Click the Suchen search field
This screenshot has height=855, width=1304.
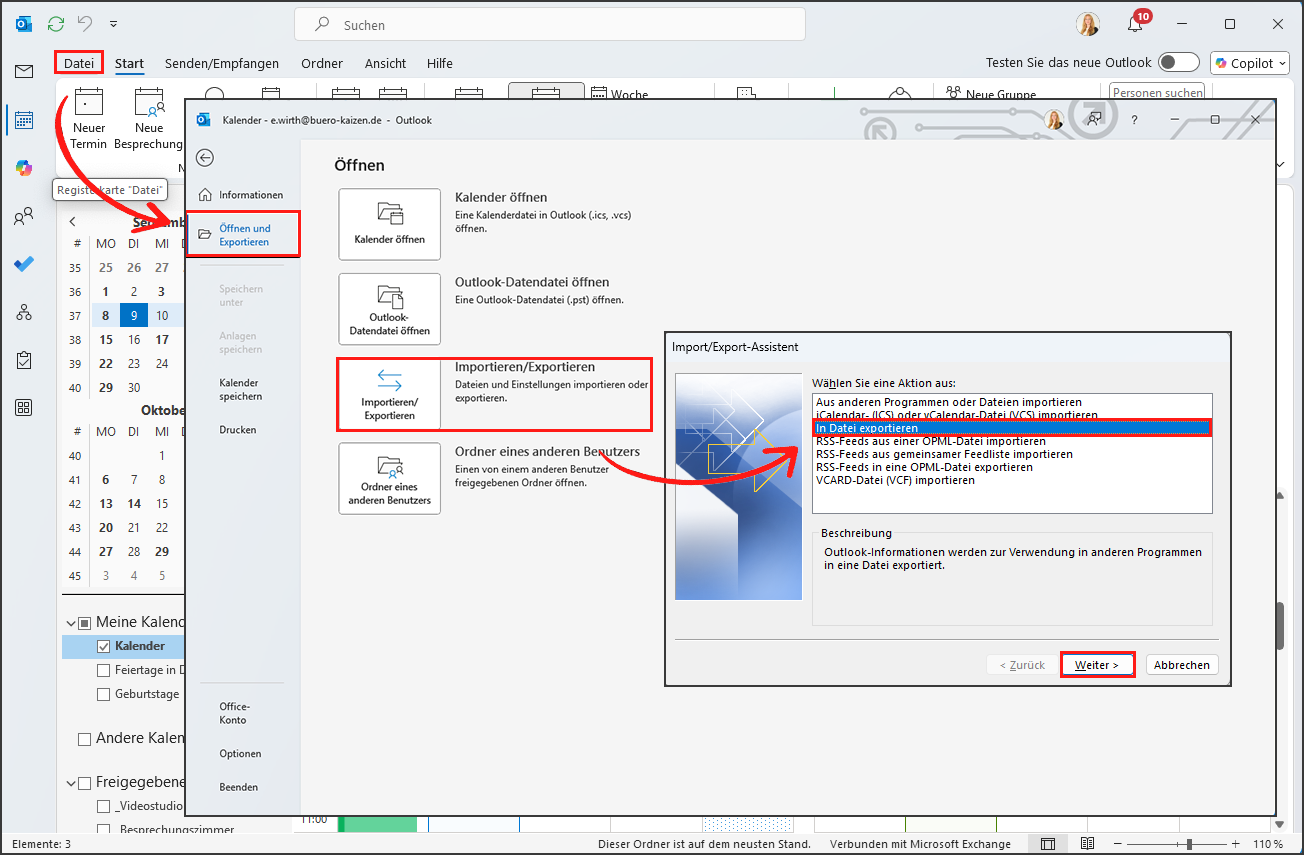pyautogui.click(x=550, y=24)
